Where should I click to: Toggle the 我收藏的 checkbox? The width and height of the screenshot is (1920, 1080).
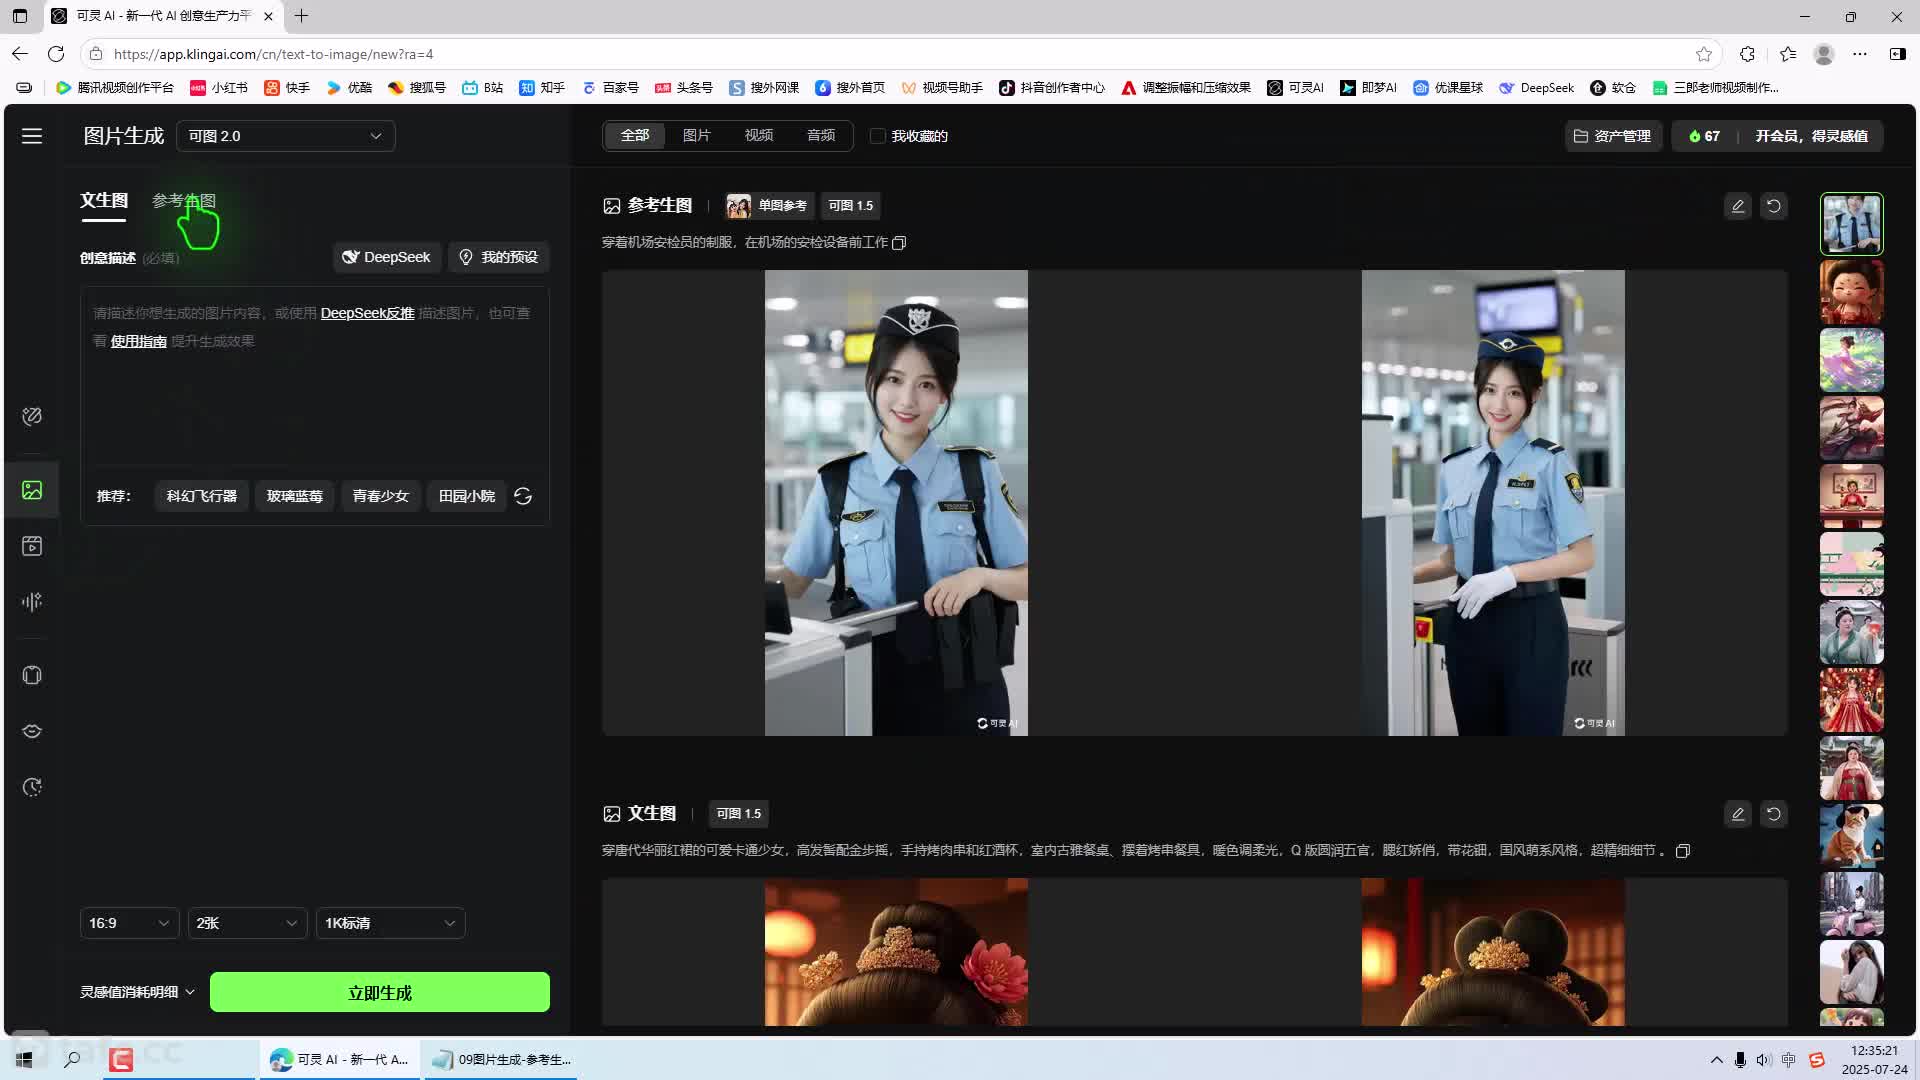(878, 136)
